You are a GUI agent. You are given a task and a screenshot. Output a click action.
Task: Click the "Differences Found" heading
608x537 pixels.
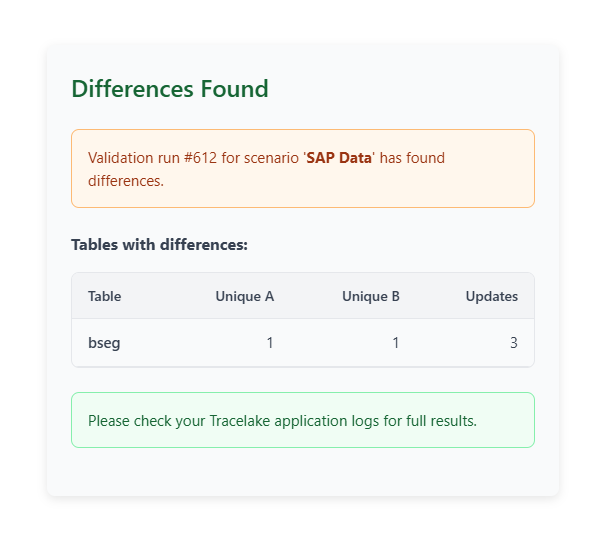pos(170,88)
